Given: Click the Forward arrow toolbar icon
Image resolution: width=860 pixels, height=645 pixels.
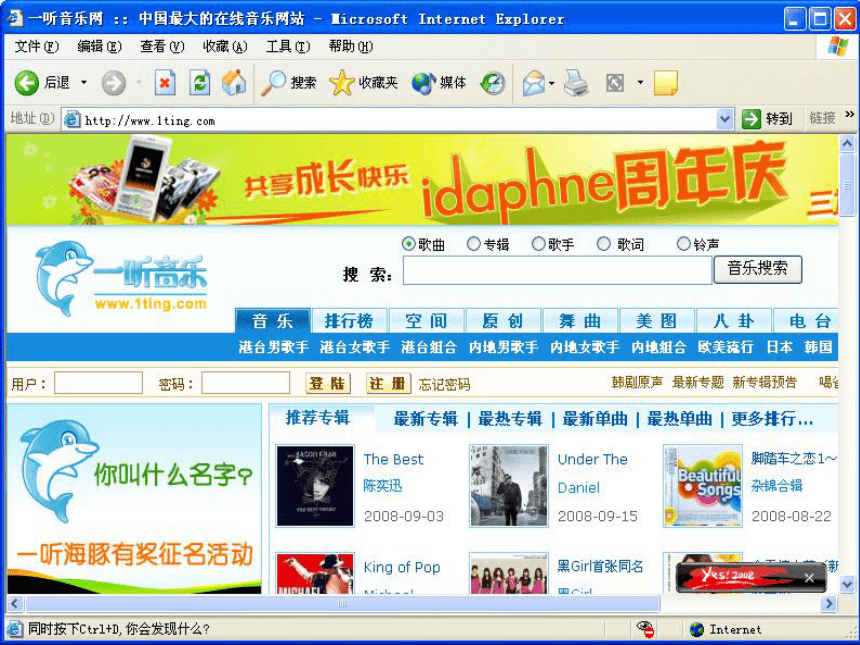Looking at the screenshot, I should (x=114, y=83).
